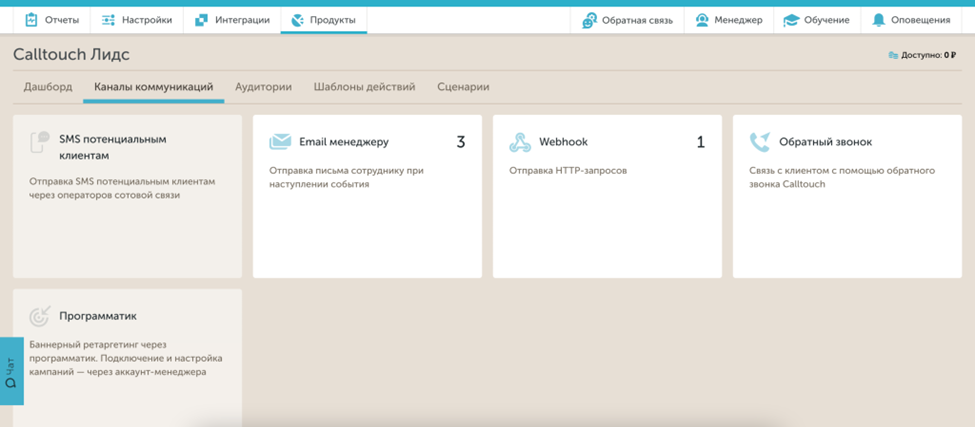
Task: Open the Обратный звонок card title
Action: tap(826, 142)
